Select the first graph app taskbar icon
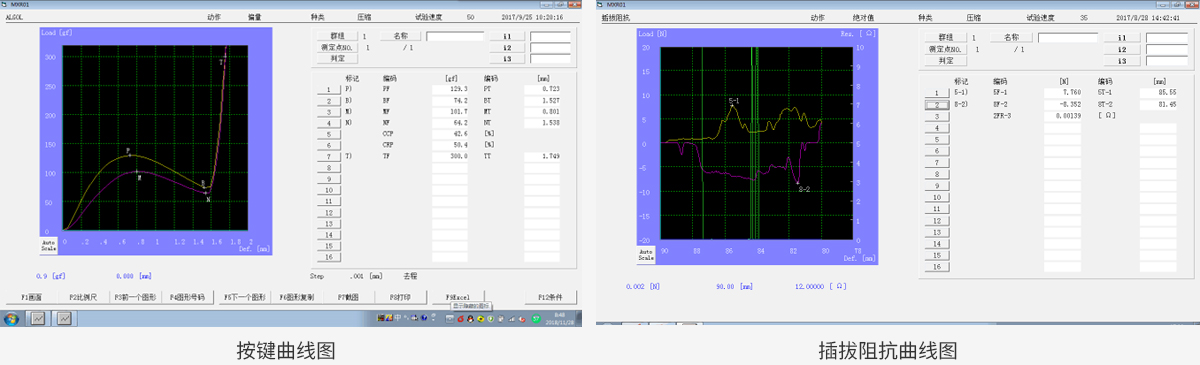Viewport: 1200px width, 365px height. point(39,319)
